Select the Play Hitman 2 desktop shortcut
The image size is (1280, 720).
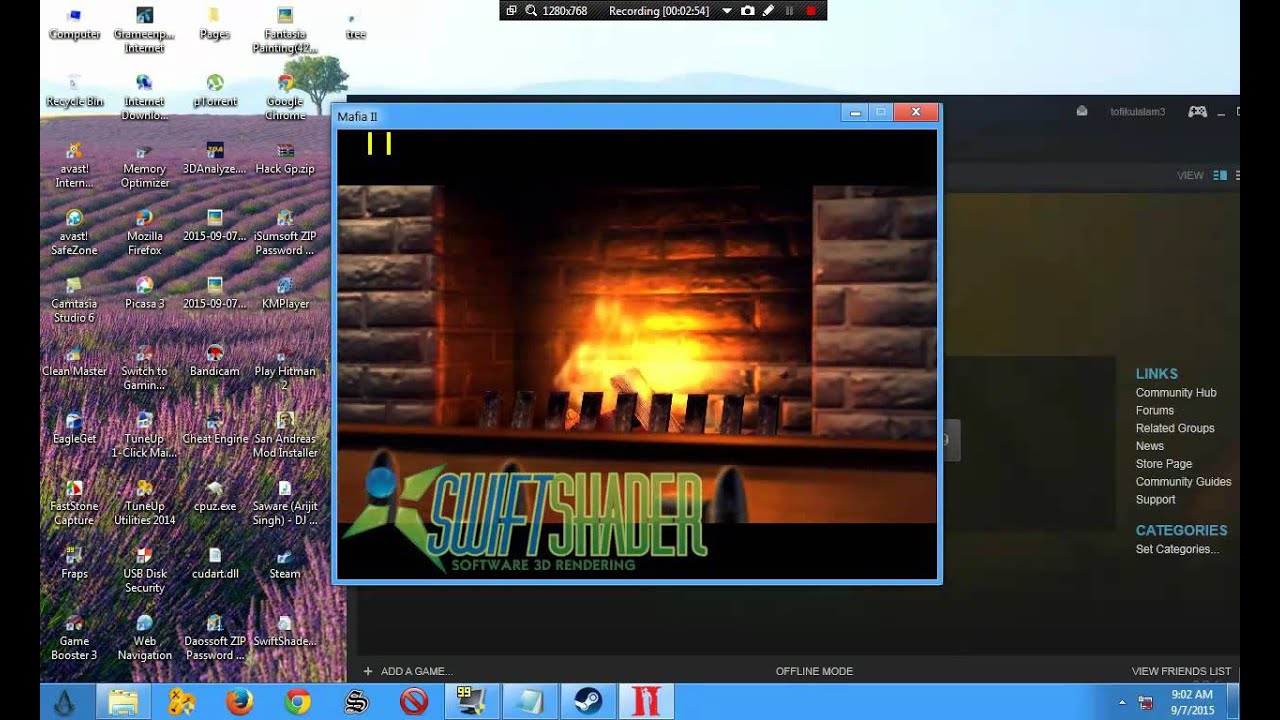[x=285, y=368]
